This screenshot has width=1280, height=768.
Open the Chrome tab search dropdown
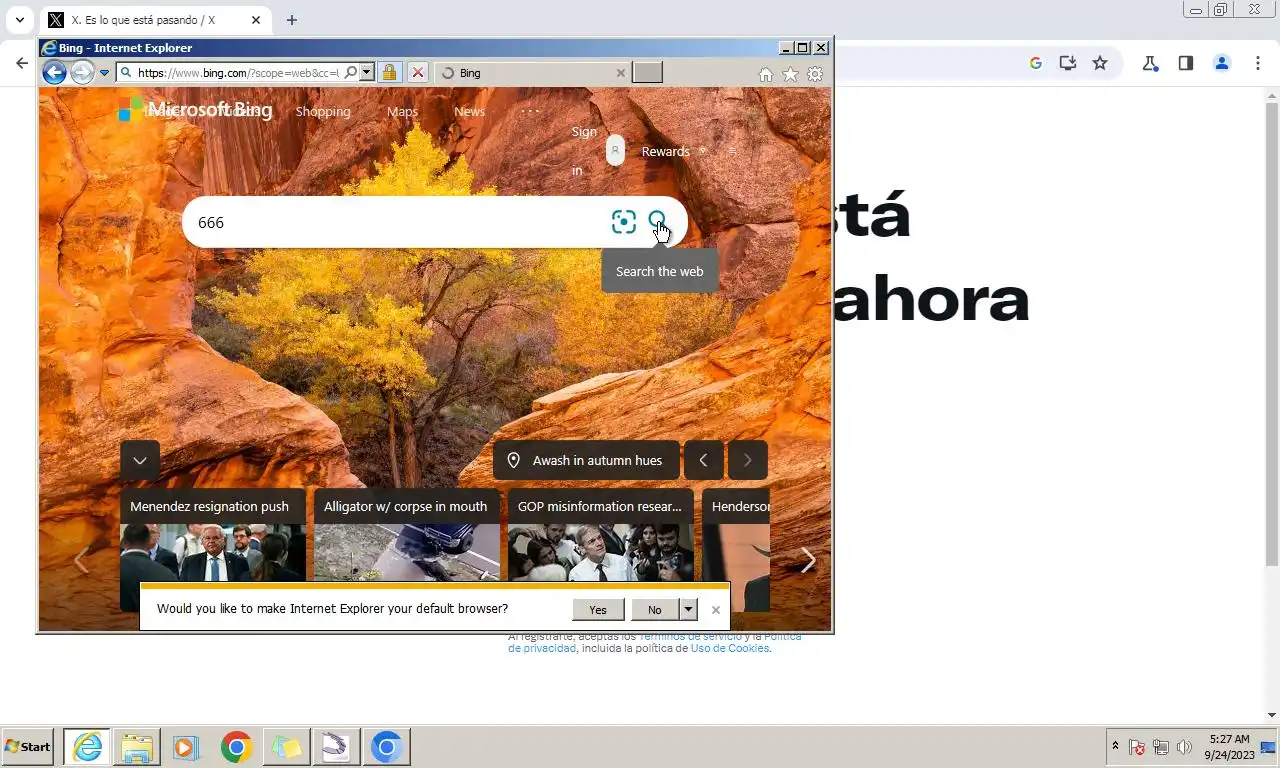coord(19,20)
